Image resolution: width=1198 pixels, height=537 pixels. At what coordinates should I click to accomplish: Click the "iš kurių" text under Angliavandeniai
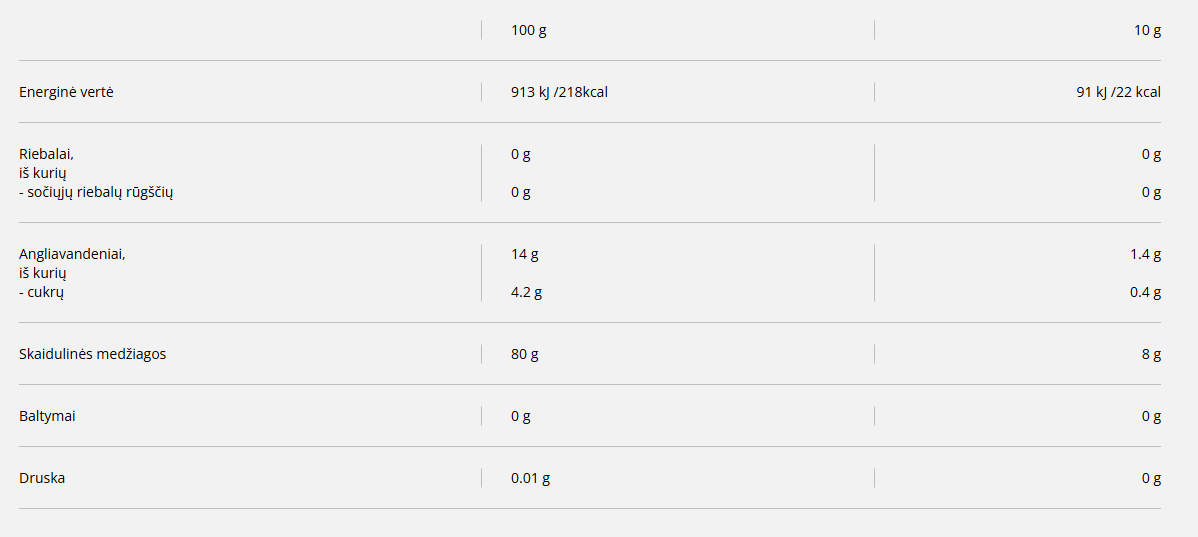pyautogui.click(x=43, y=273)
